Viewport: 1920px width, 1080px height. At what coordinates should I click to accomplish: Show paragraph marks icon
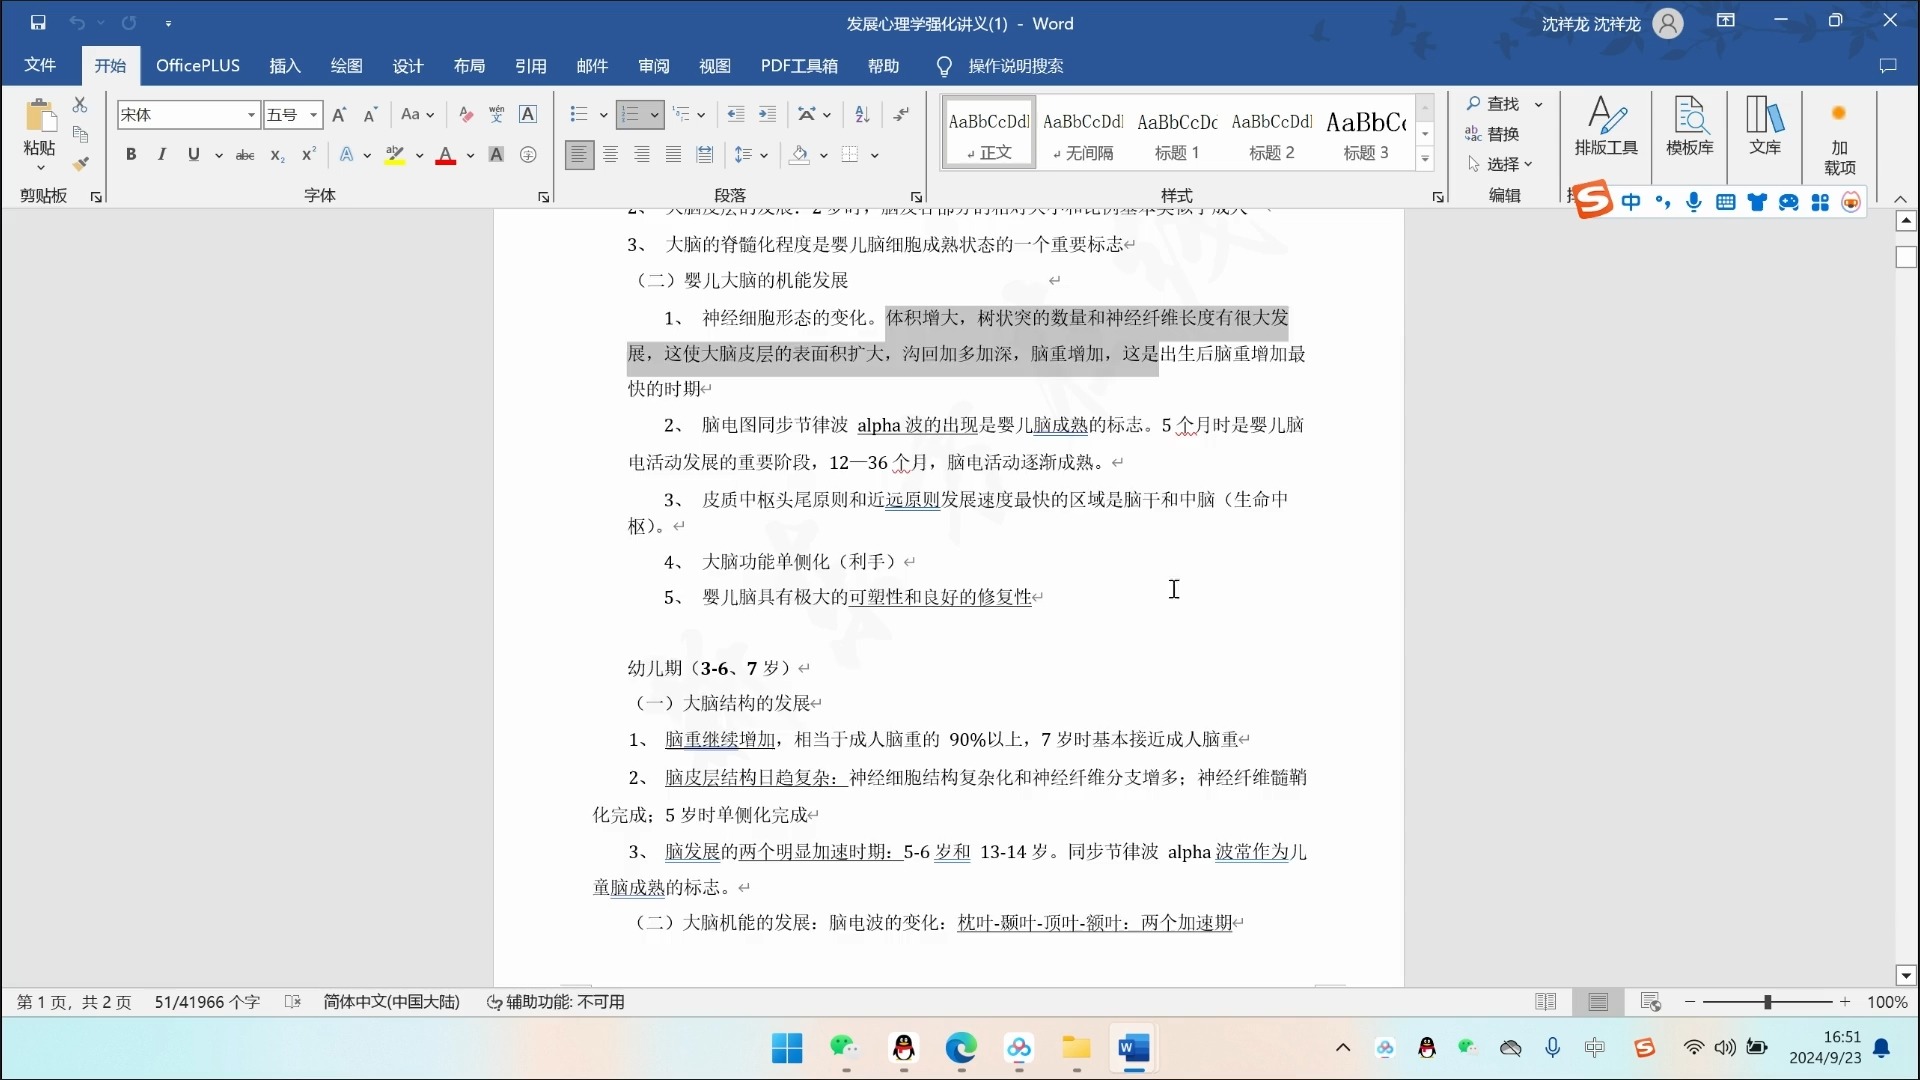pyautogui.click(x=901, y=114)
